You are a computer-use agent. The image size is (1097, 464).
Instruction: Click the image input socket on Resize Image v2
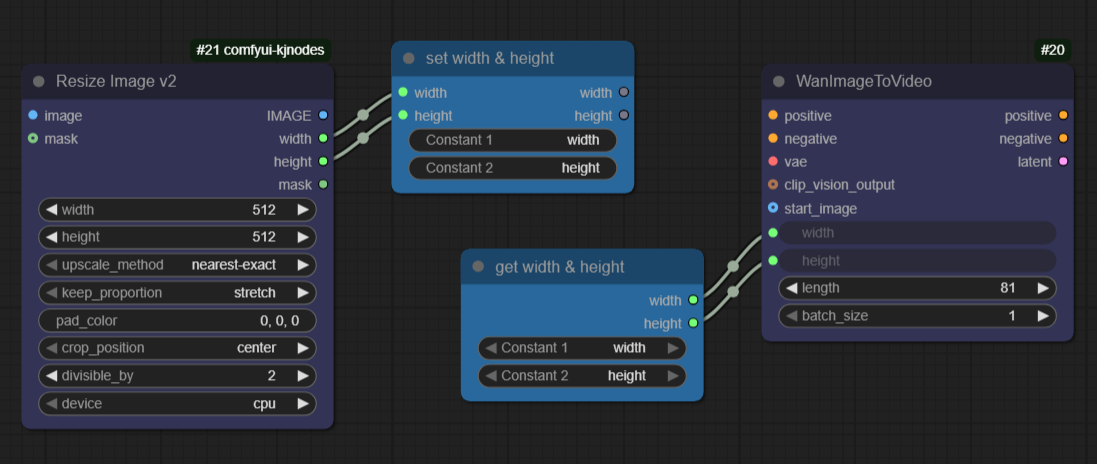pos(33,115)
